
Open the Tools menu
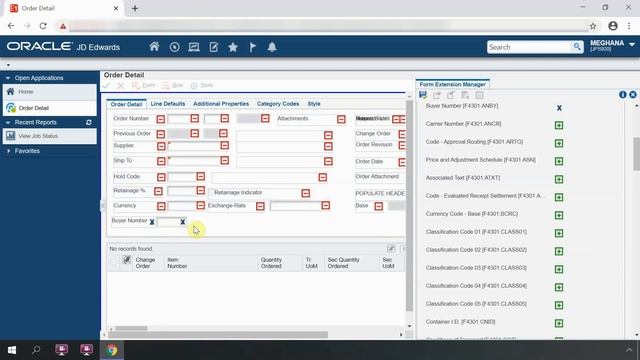(x=202, y=85)
